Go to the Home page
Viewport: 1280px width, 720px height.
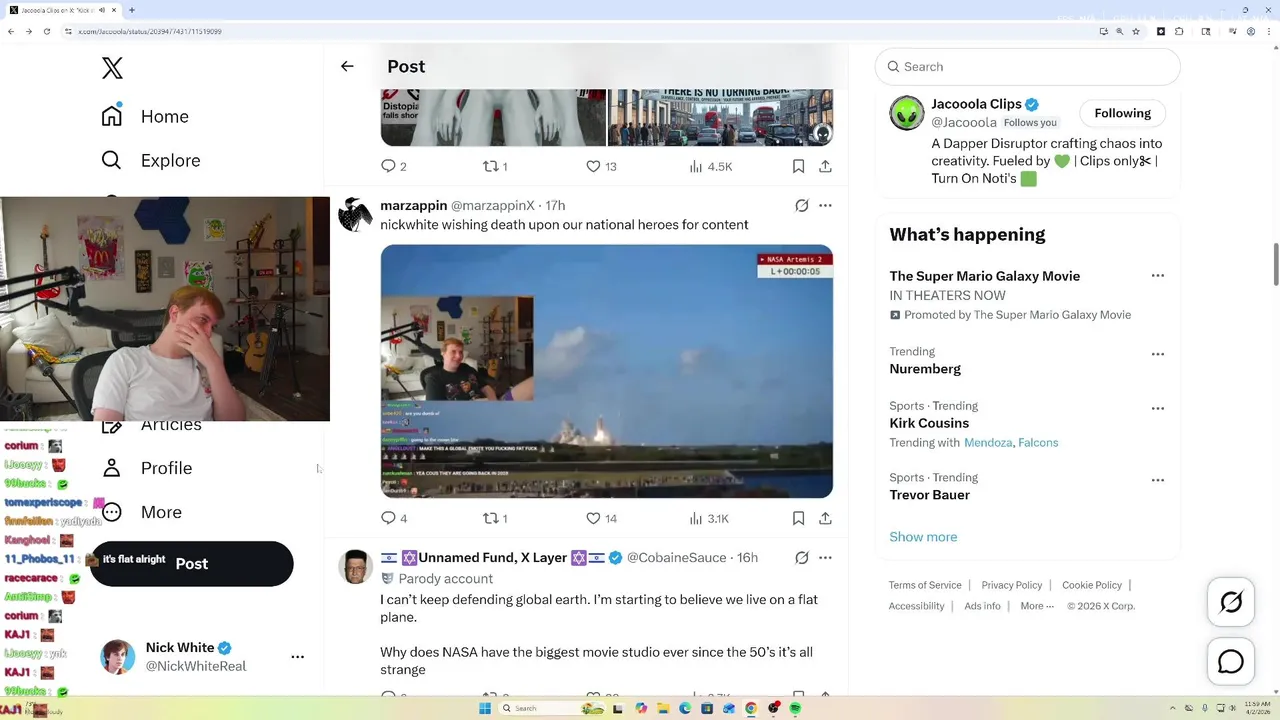pyautogui.click(x=145, y=116)
